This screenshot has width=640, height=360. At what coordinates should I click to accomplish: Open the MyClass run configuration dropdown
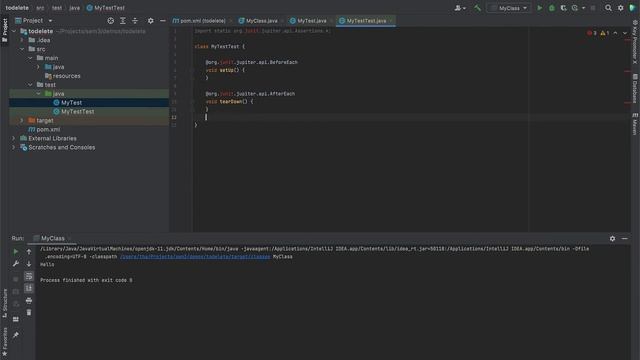pos(509,8)
